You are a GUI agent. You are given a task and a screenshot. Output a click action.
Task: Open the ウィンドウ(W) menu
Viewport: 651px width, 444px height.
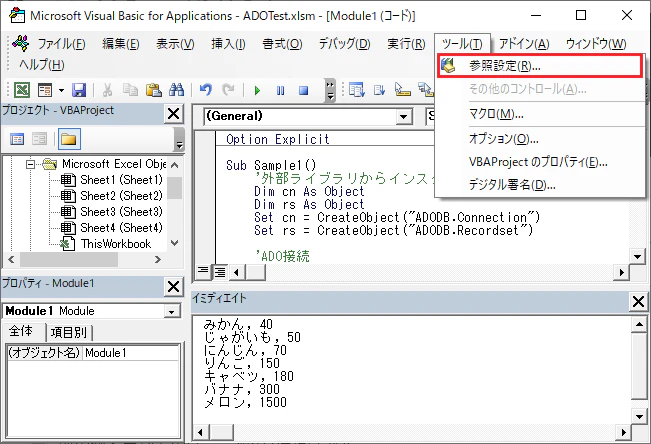596,44
